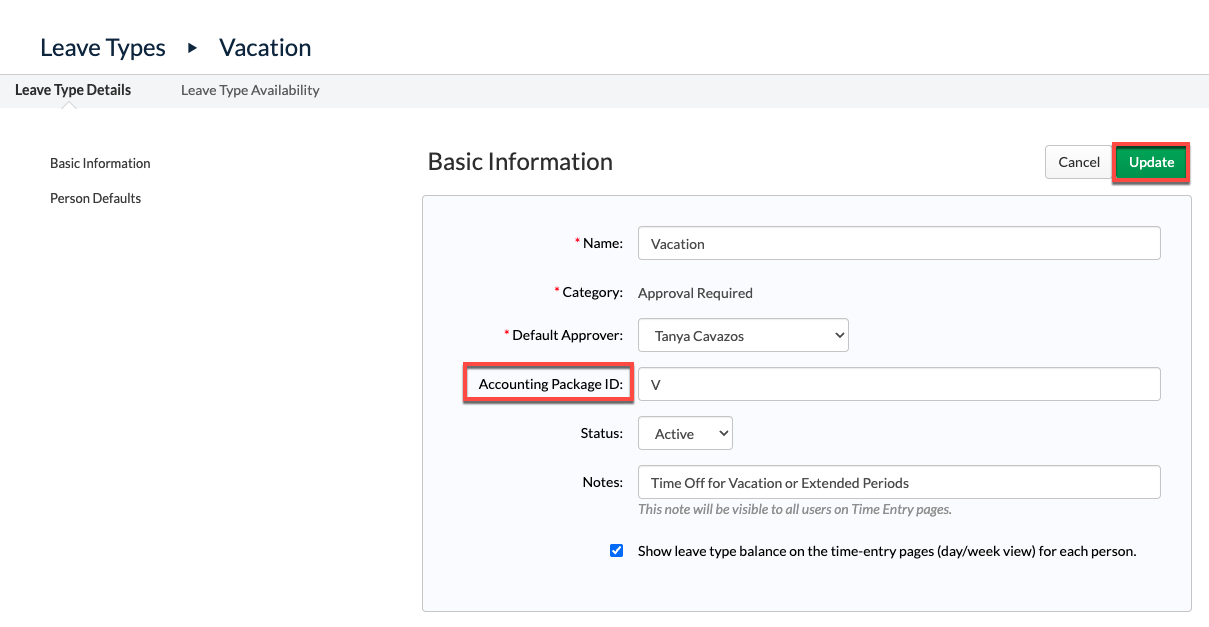Click the Cancel button
This screenshot has height=627, width=1209.
click(x=1079, y=162)
